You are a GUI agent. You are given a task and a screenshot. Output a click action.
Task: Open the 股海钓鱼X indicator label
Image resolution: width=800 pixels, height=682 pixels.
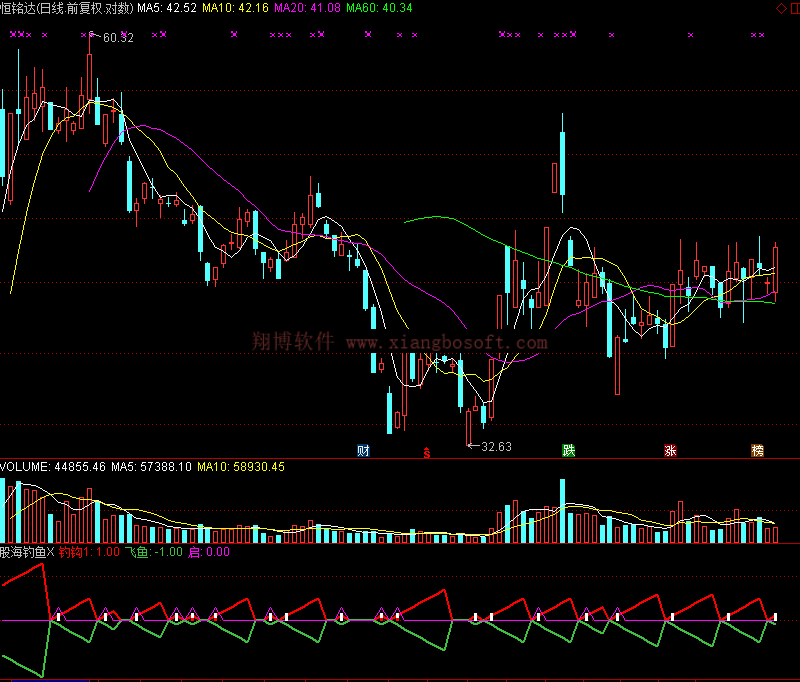pyautogui.click(x=27, y=551)
